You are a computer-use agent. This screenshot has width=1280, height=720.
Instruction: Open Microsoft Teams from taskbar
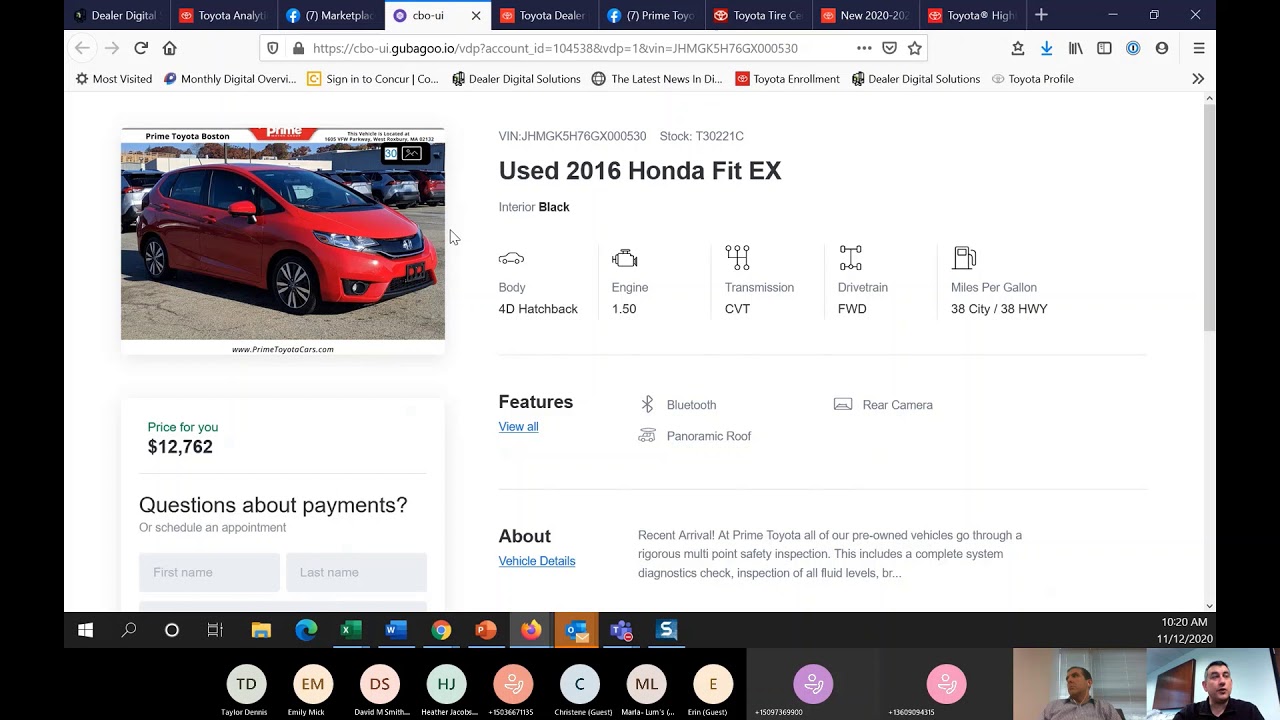click(x=621, y=630)
